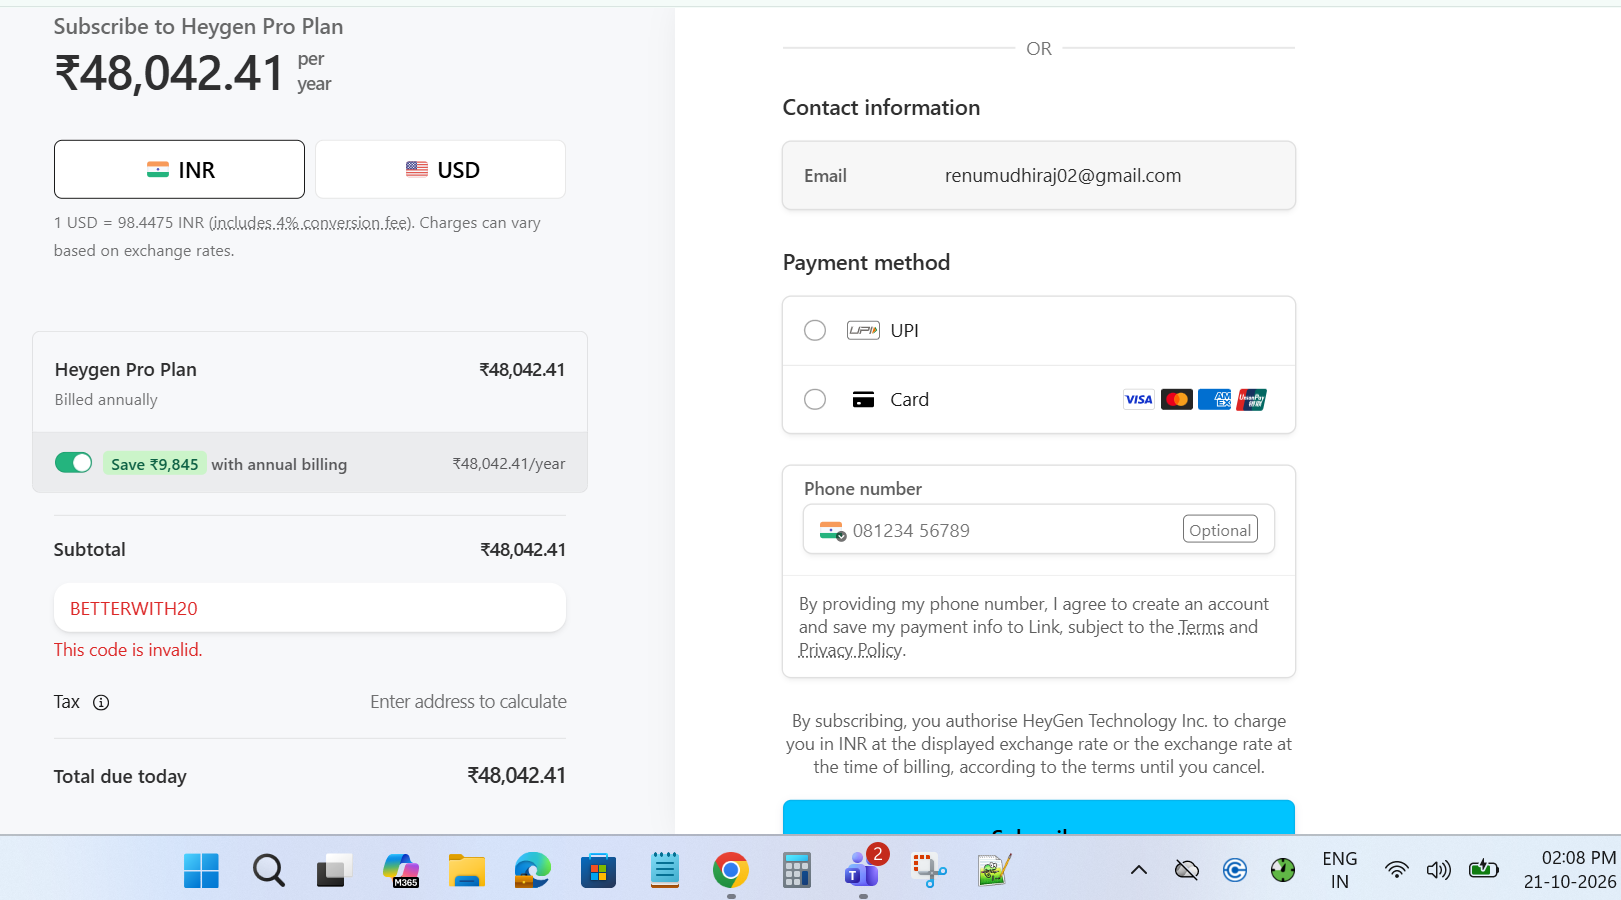
Task: Launch Microsoft 365 Copilot from taskbar
Action: 401,870
